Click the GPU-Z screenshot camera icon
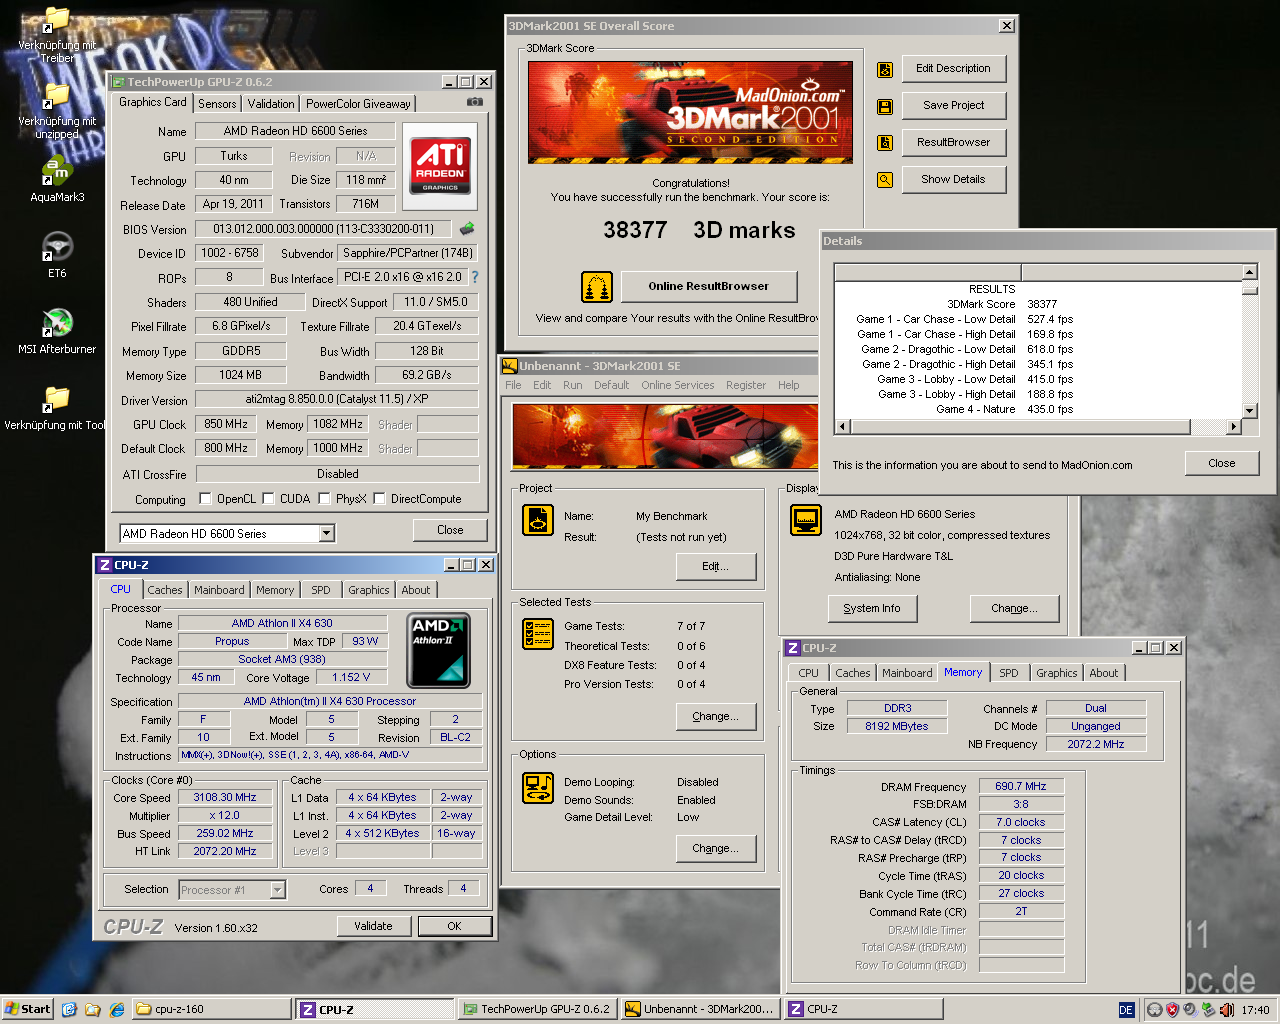1280x1024 pixels. coord(475,102)
